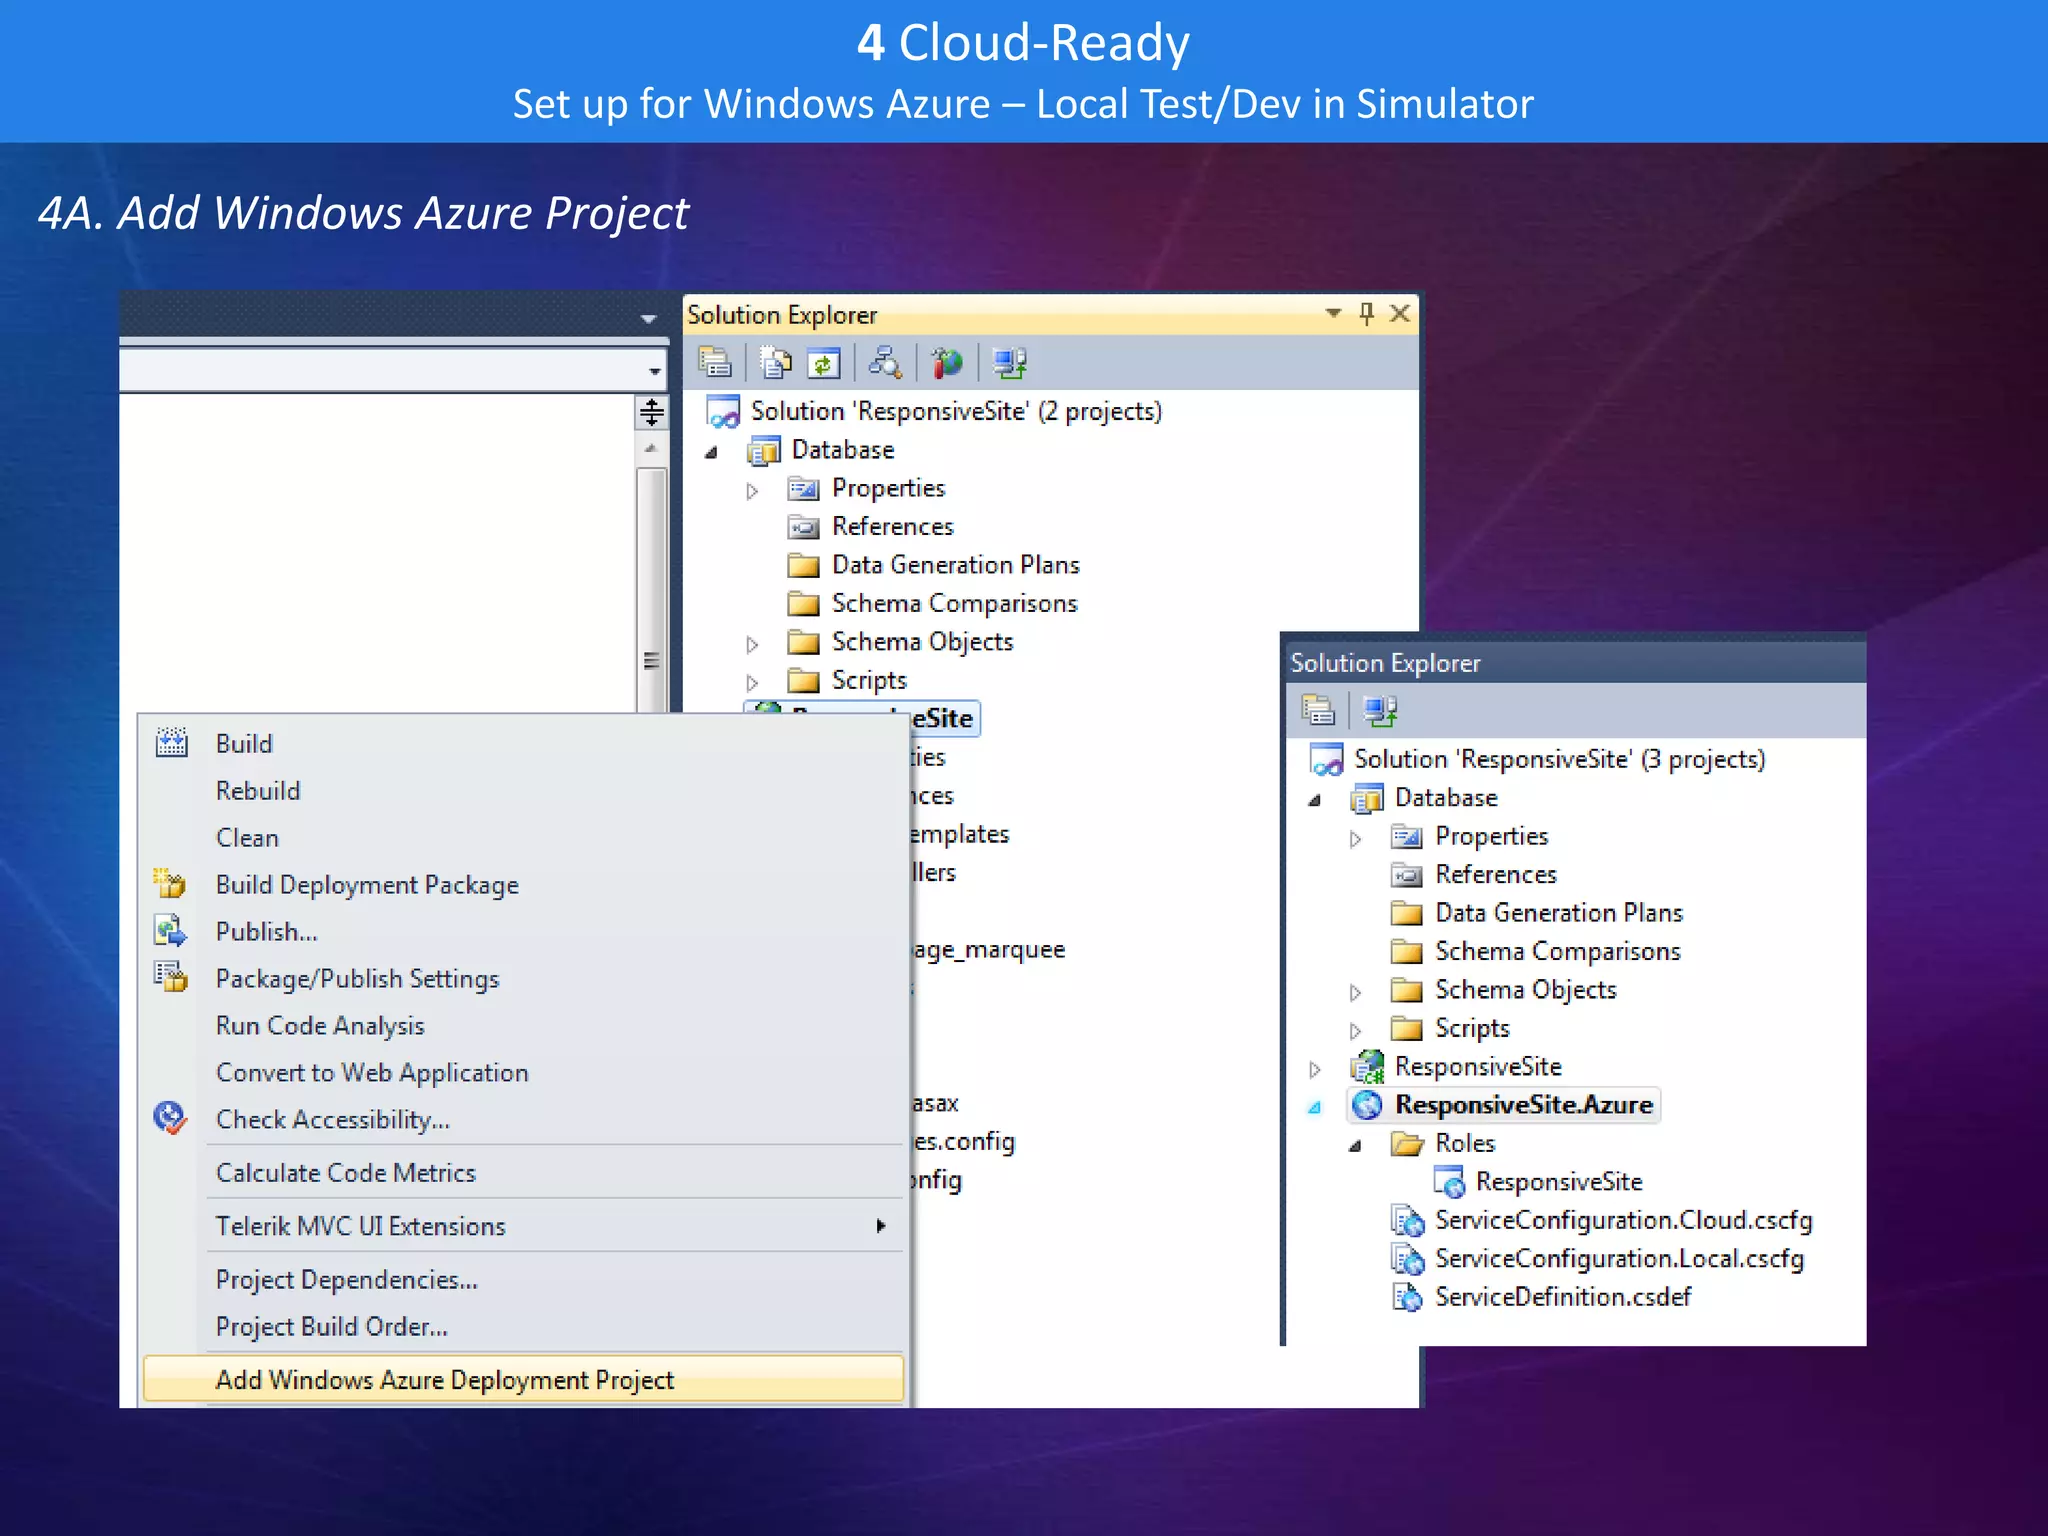2048x1536 pixels.
Task: Click the green Refresh icon in Solution Explorer toolbar
Action: [823, 362]
